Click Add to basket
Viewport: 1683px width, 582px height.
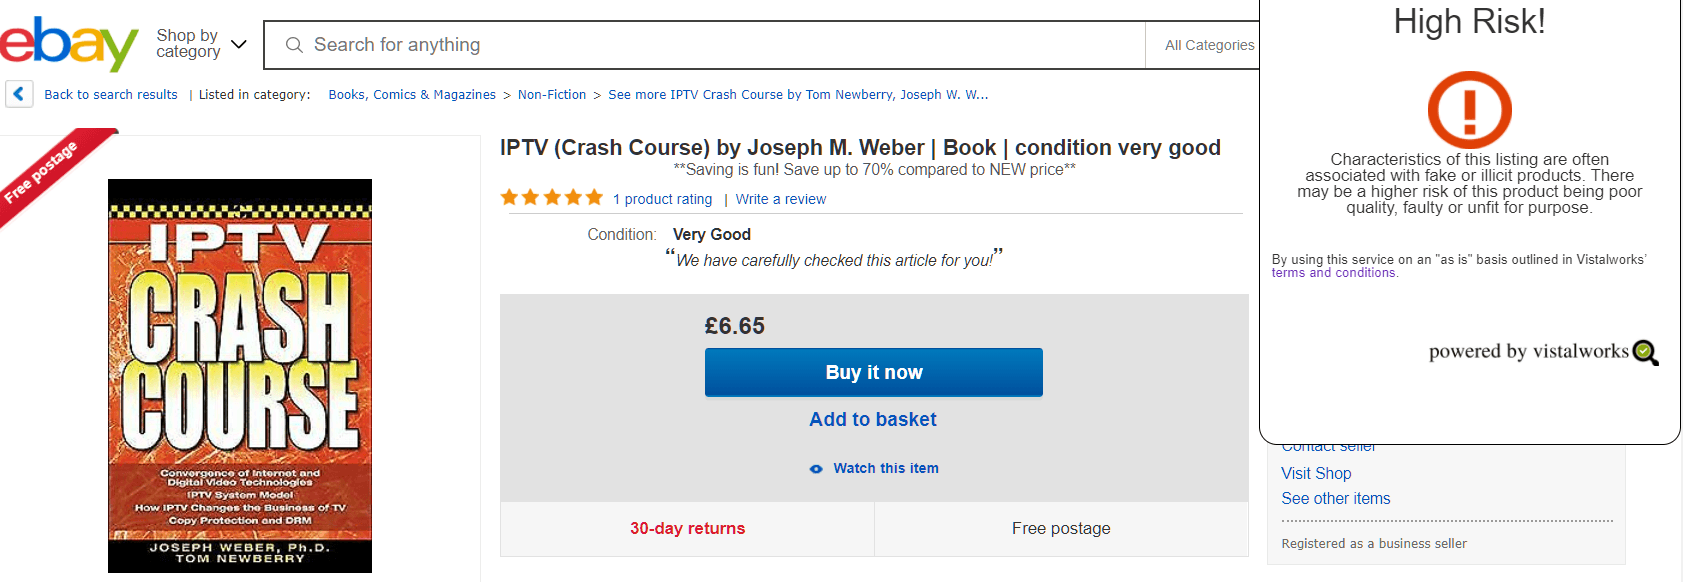click(x=873, y=420)
